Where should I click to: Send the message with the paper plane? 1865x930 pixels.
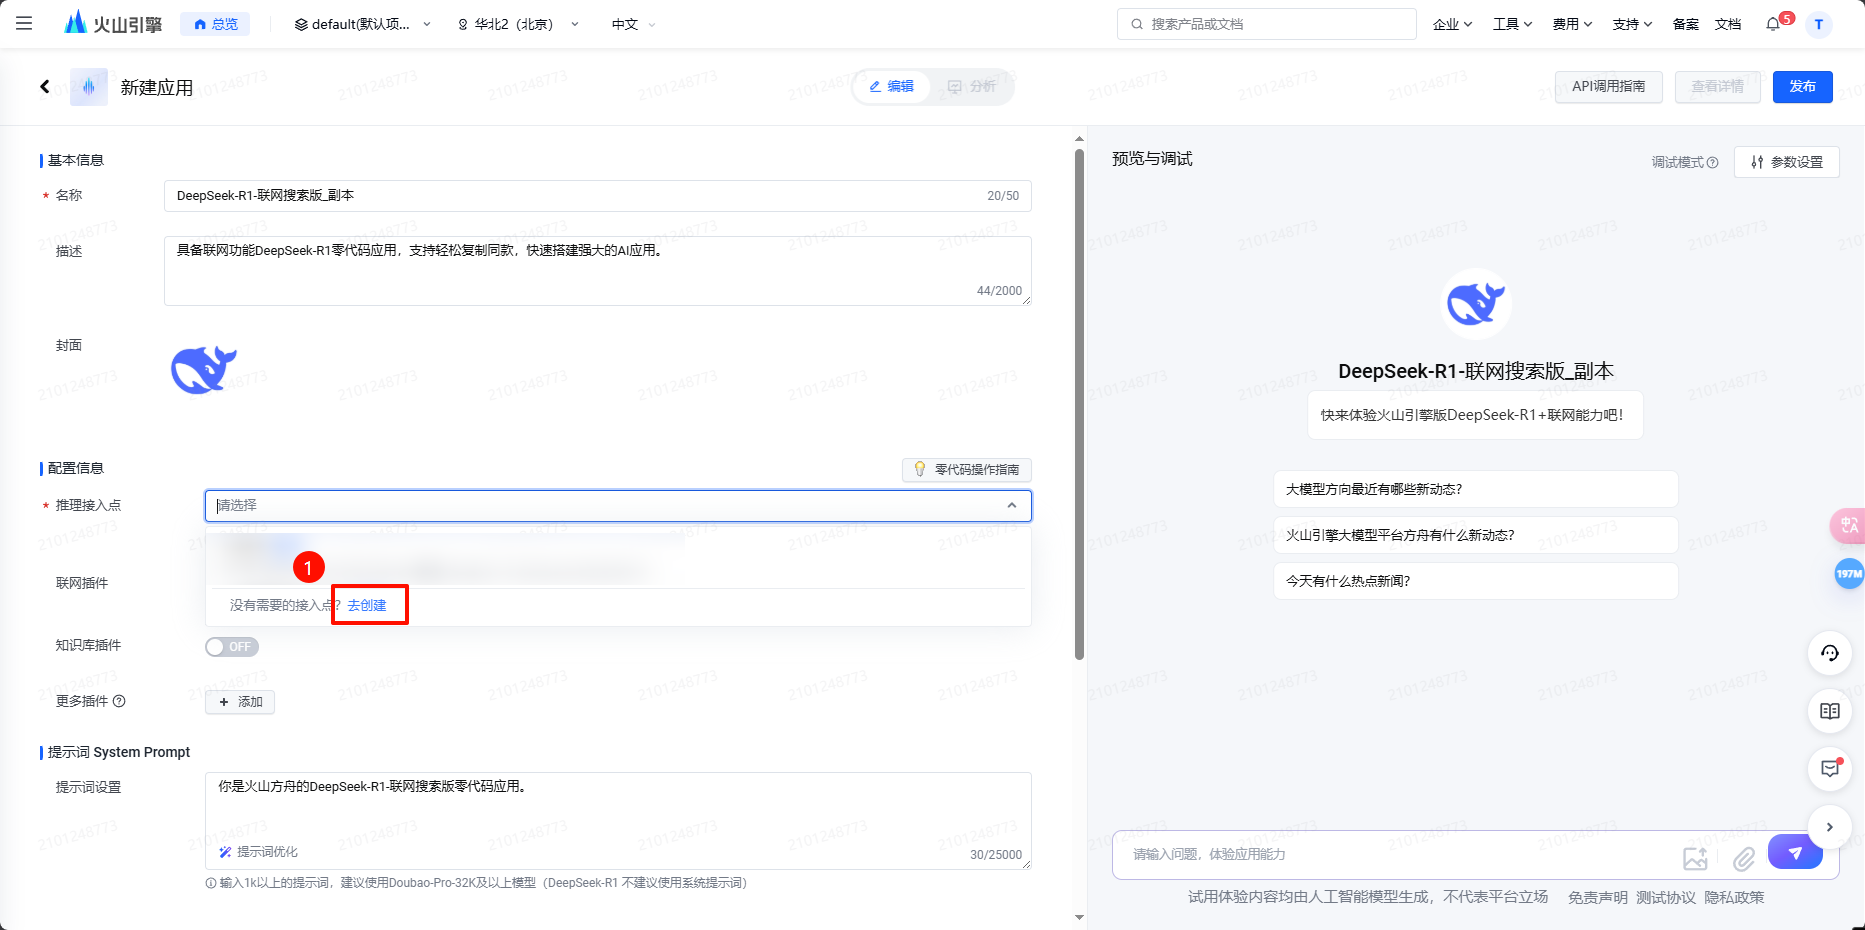pos(1795,853)
